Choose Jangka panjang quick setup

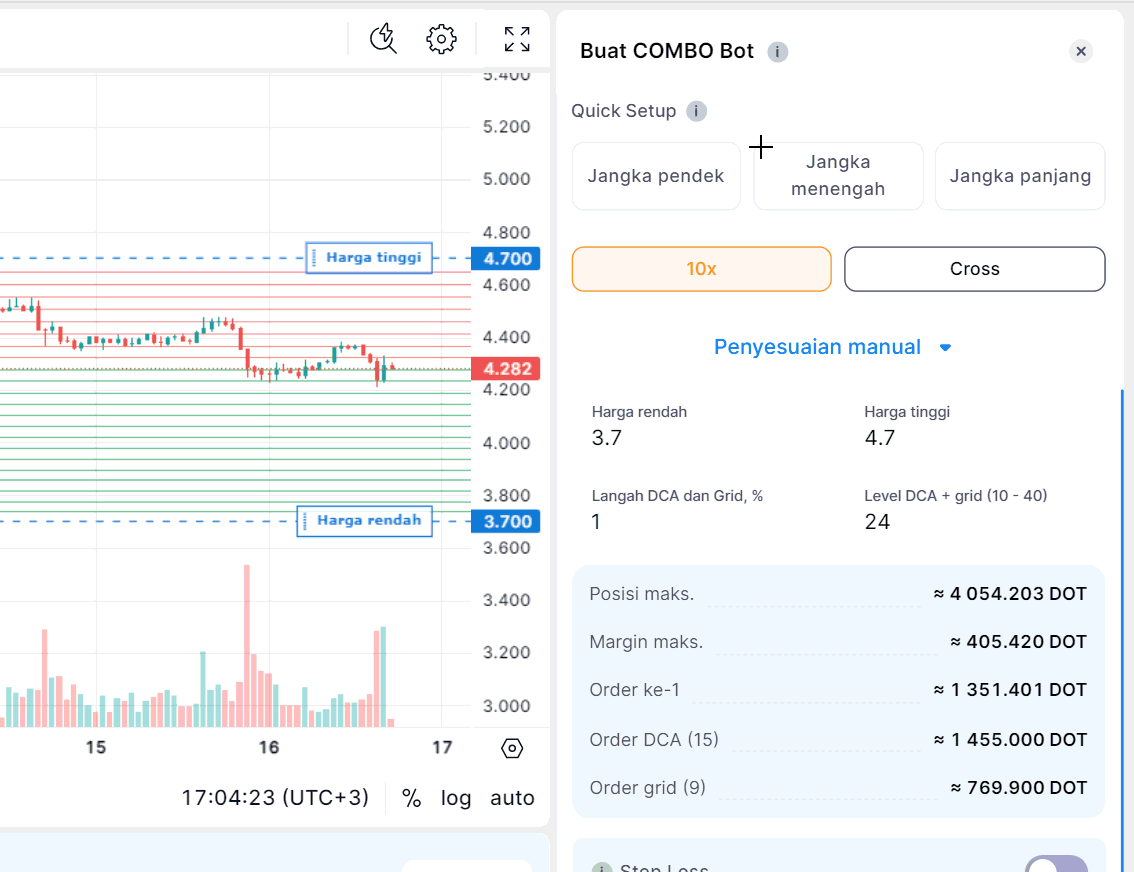(1020, 176)
